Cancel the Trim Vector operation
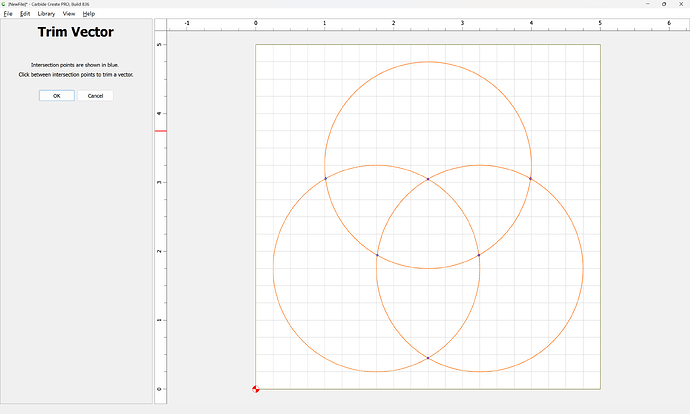This screenshot has height=414, width=690. (96, 96)
